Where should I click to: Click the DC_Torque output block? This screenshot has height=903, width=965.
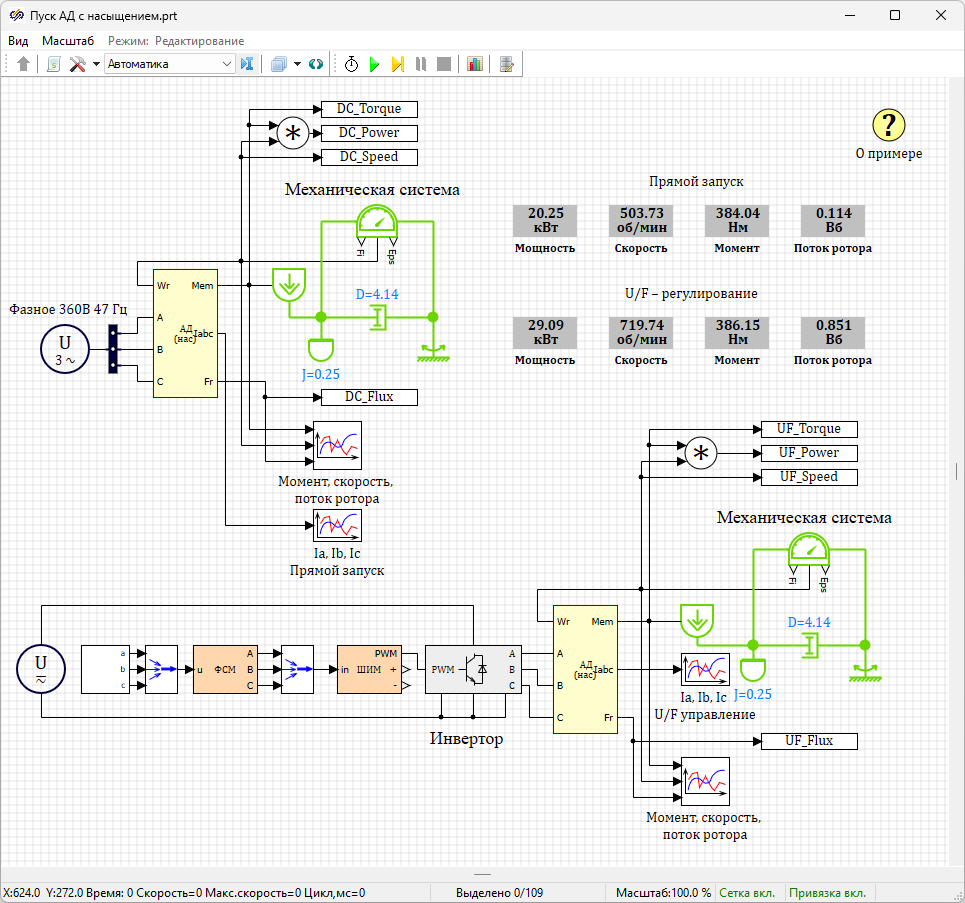tap(368, 109)
